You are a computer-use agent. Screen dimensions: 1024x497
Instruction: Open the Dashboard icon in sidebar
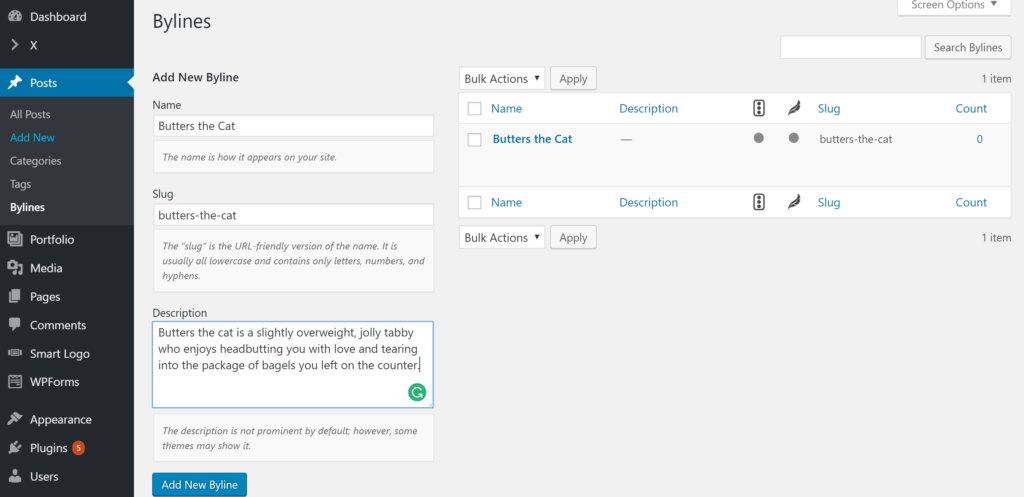coord(15,17)
